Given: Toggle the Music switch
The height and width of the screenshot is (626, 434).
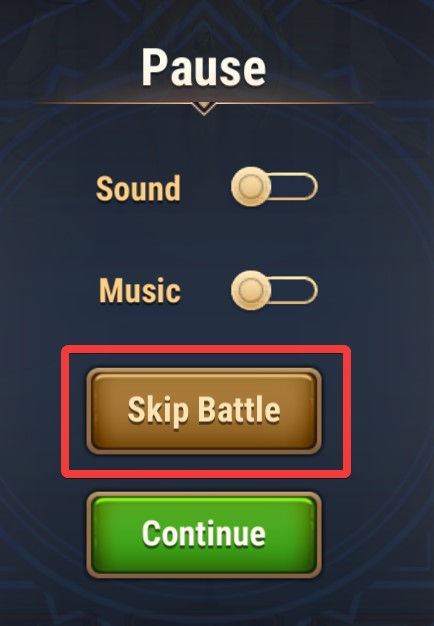Looking at the screenshot, I should click(274, 290).
